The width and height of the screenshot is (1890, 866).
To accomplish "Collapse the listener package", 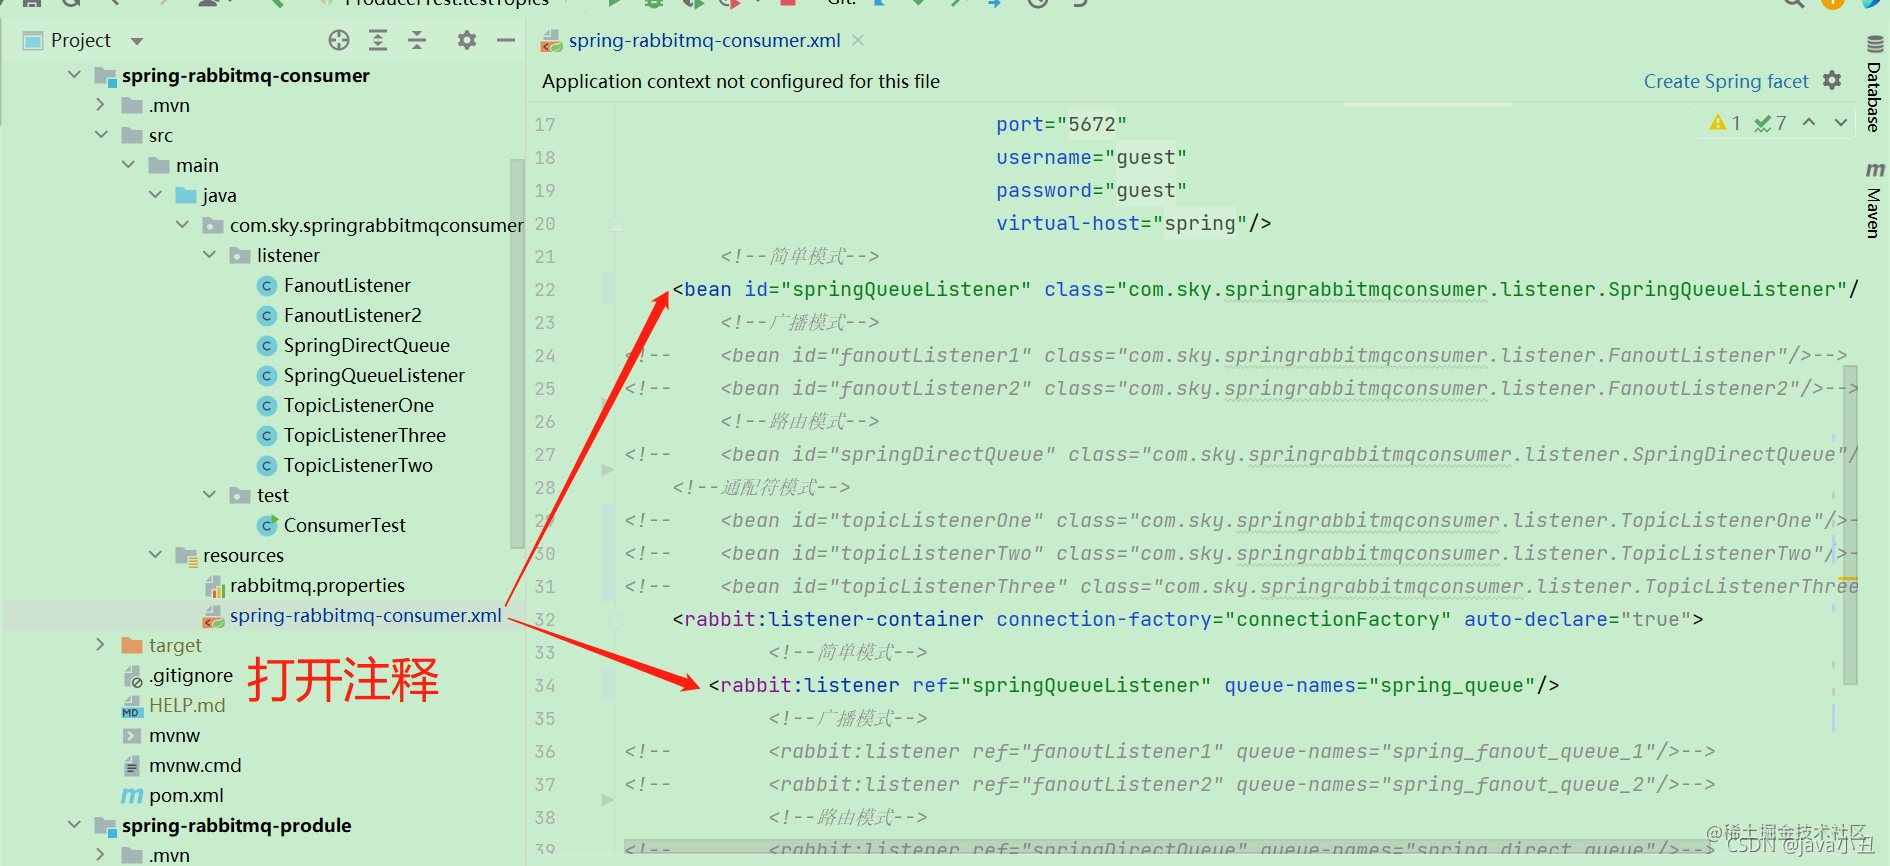I will pos(209,255).
